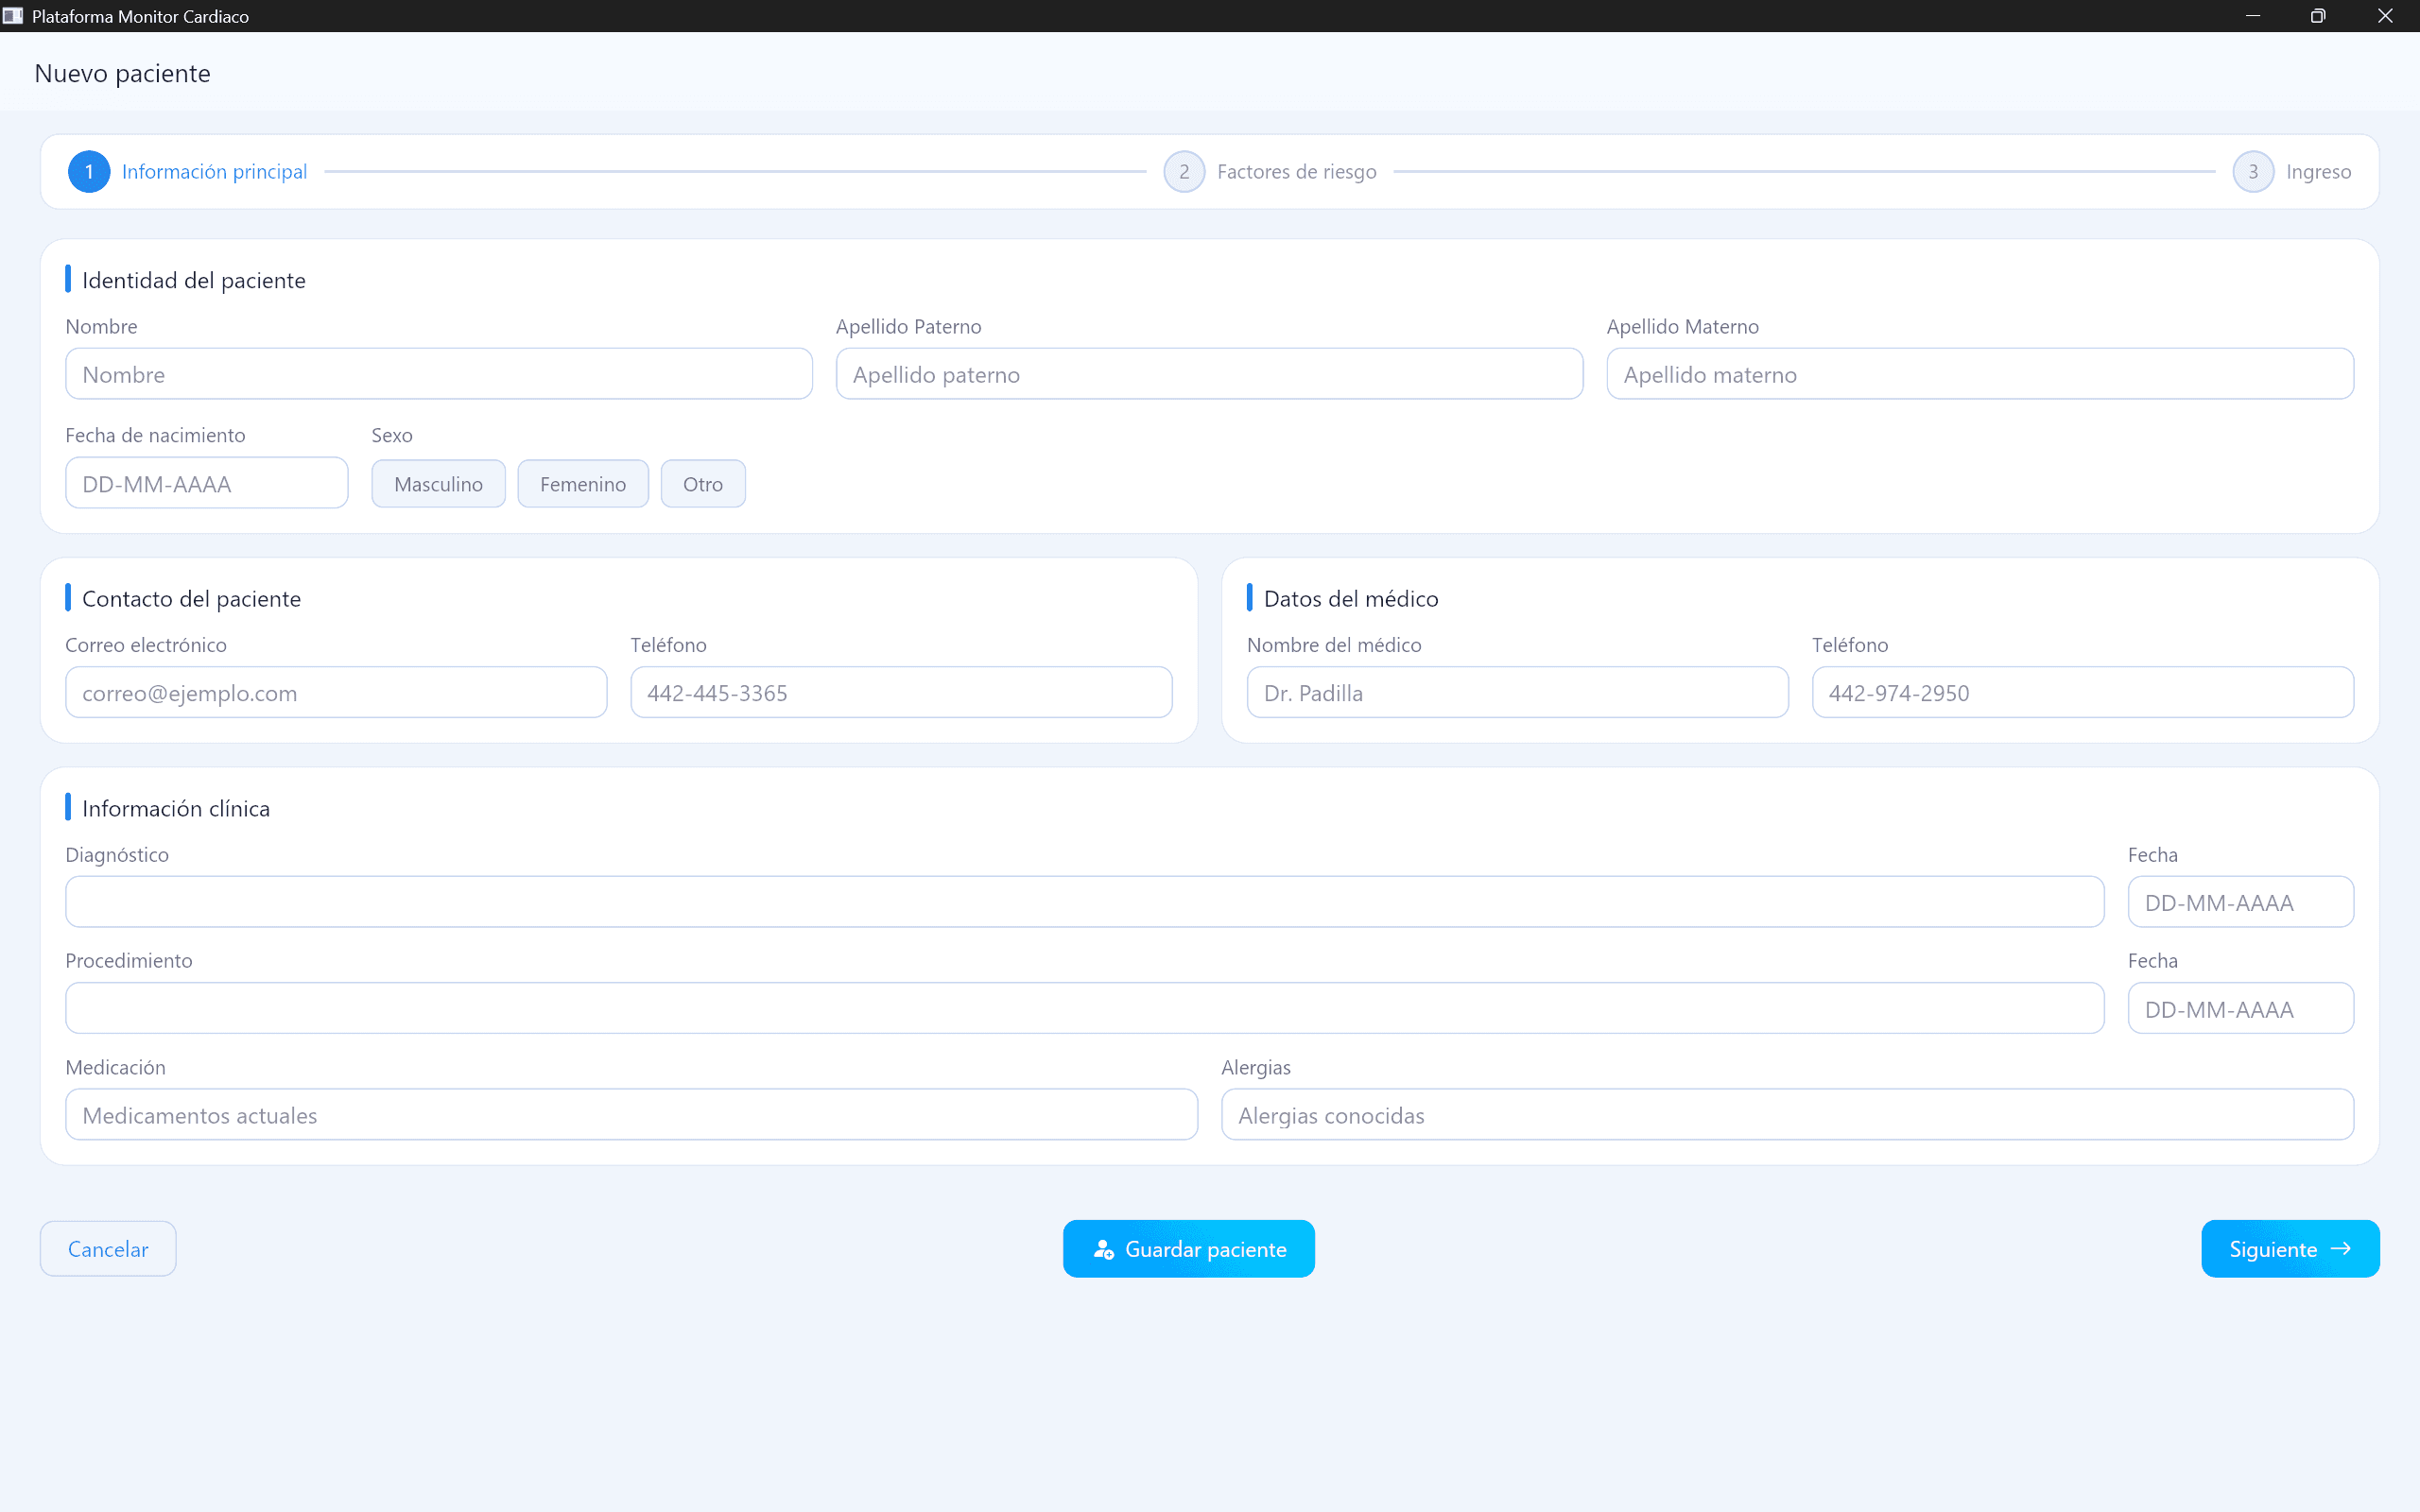Click the Contacto del paciente heading
The image size is (2420, 1512).
click(x=191, y=598)
